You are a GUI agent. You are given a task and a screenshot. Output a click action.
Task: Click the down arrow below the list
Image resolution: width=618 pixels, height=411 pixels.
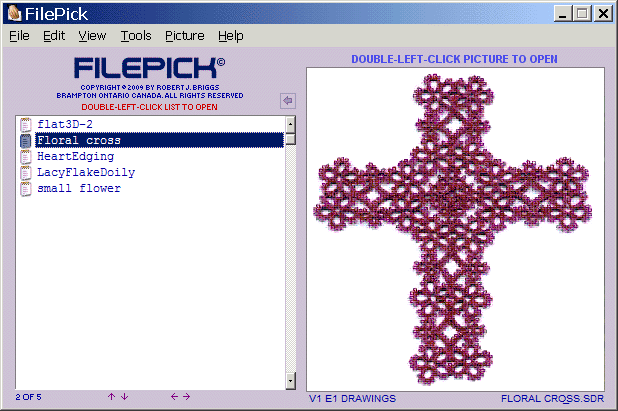coord(125,396)
